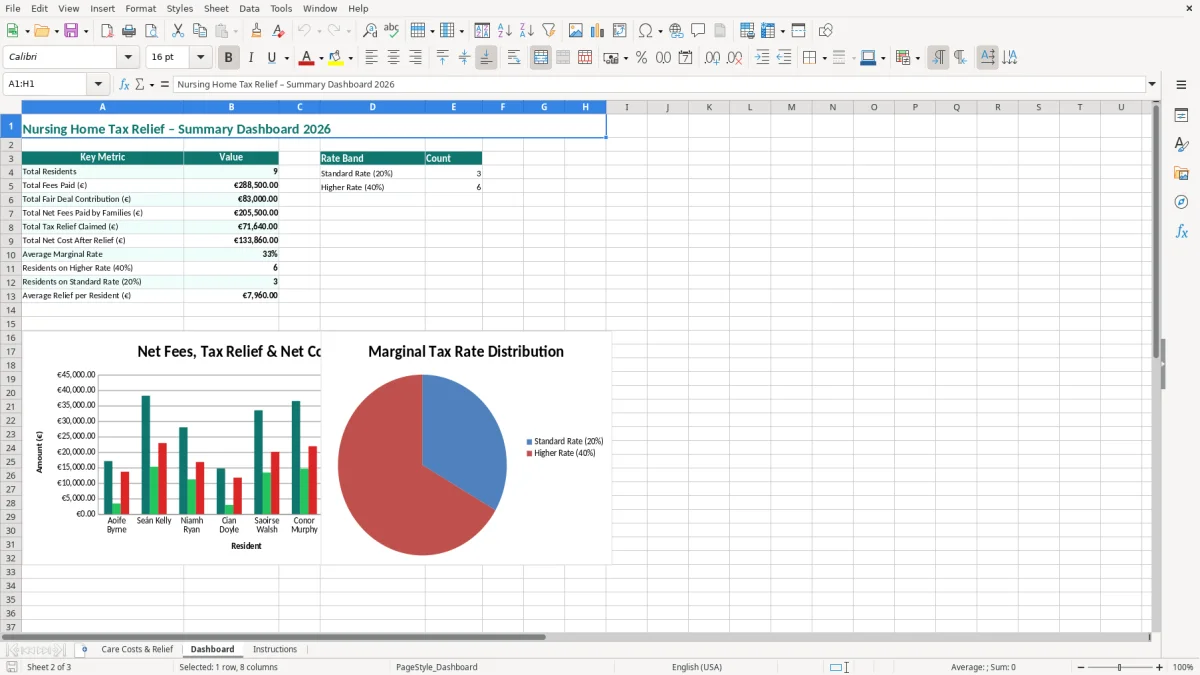Viewport: 1200px width, 675px height.
Task: Click the Marginal Tax Rate Distribution pie chart
Action: [x=422, y=465]
